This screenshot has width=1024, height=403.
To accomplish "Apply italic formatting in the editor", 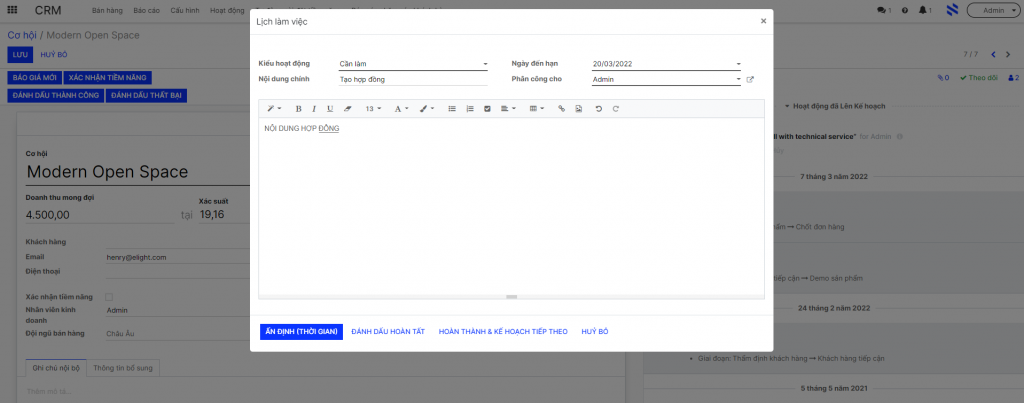I will pos(313,109).
